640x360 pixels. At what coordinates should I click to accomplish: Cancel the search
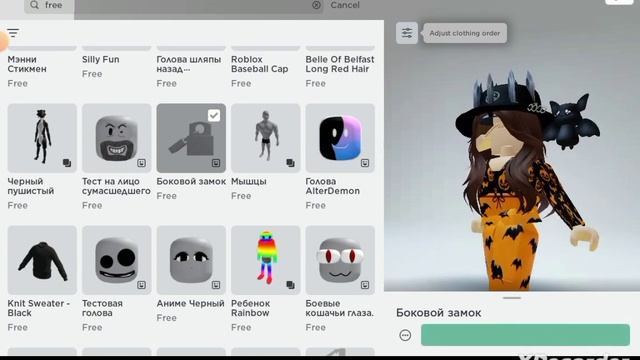point(345,5)
